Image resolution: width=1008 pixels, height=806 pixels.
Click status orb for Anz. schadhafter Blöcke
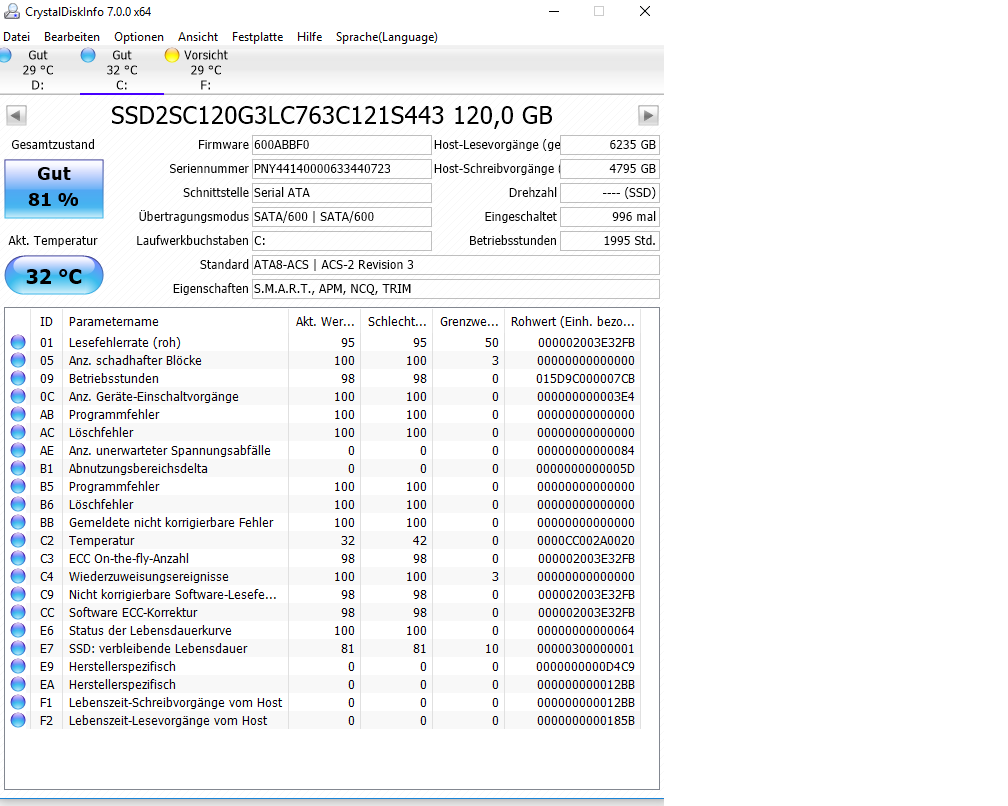(18, 361)
